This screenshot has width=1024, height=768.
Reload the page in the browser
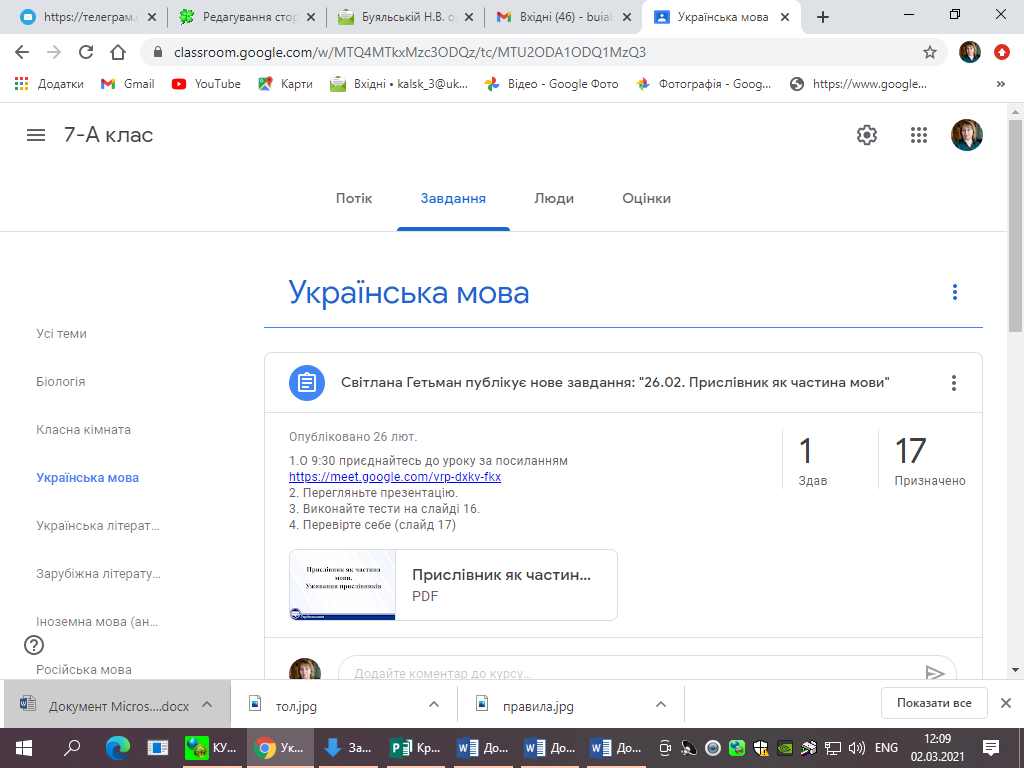[x=86, y=52]
